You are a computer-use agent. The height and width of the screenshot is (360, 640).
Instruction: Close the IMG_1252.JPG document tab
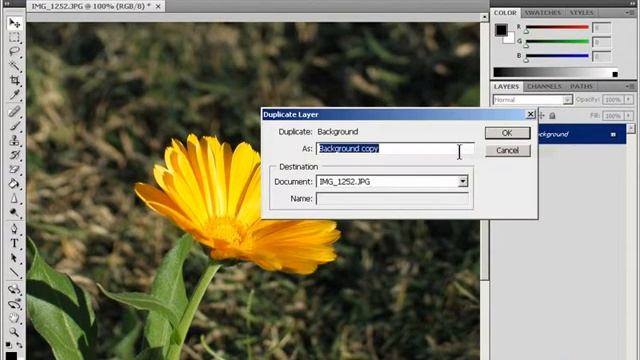(158, 6)
